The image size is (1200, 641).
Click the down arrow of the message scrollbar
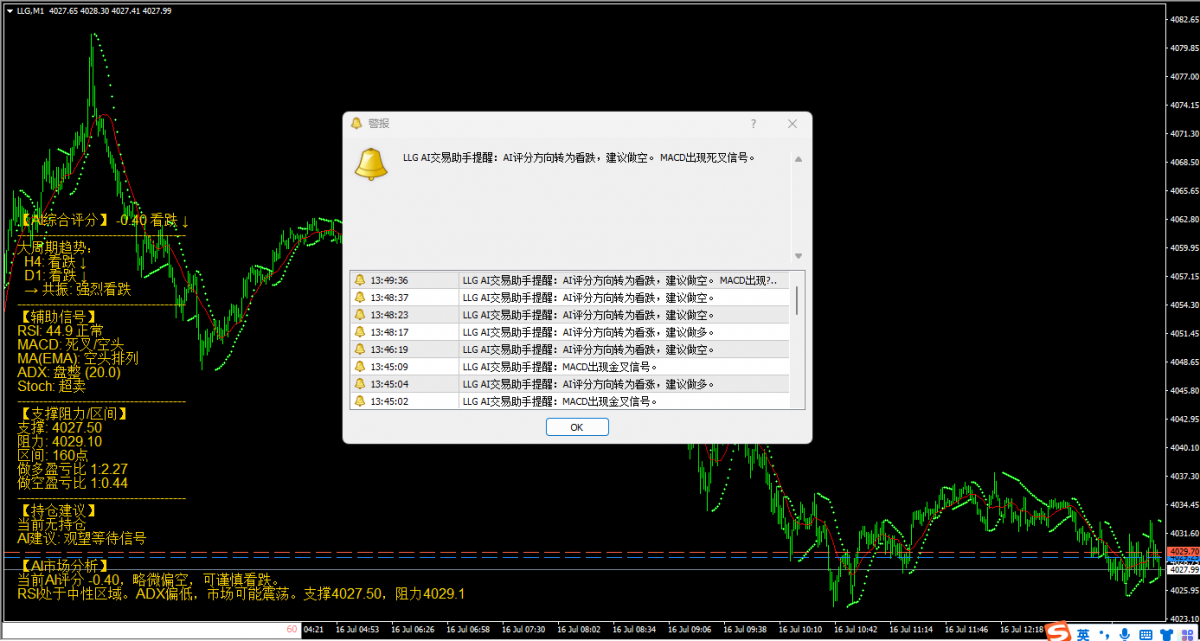[x=798, y=256]
